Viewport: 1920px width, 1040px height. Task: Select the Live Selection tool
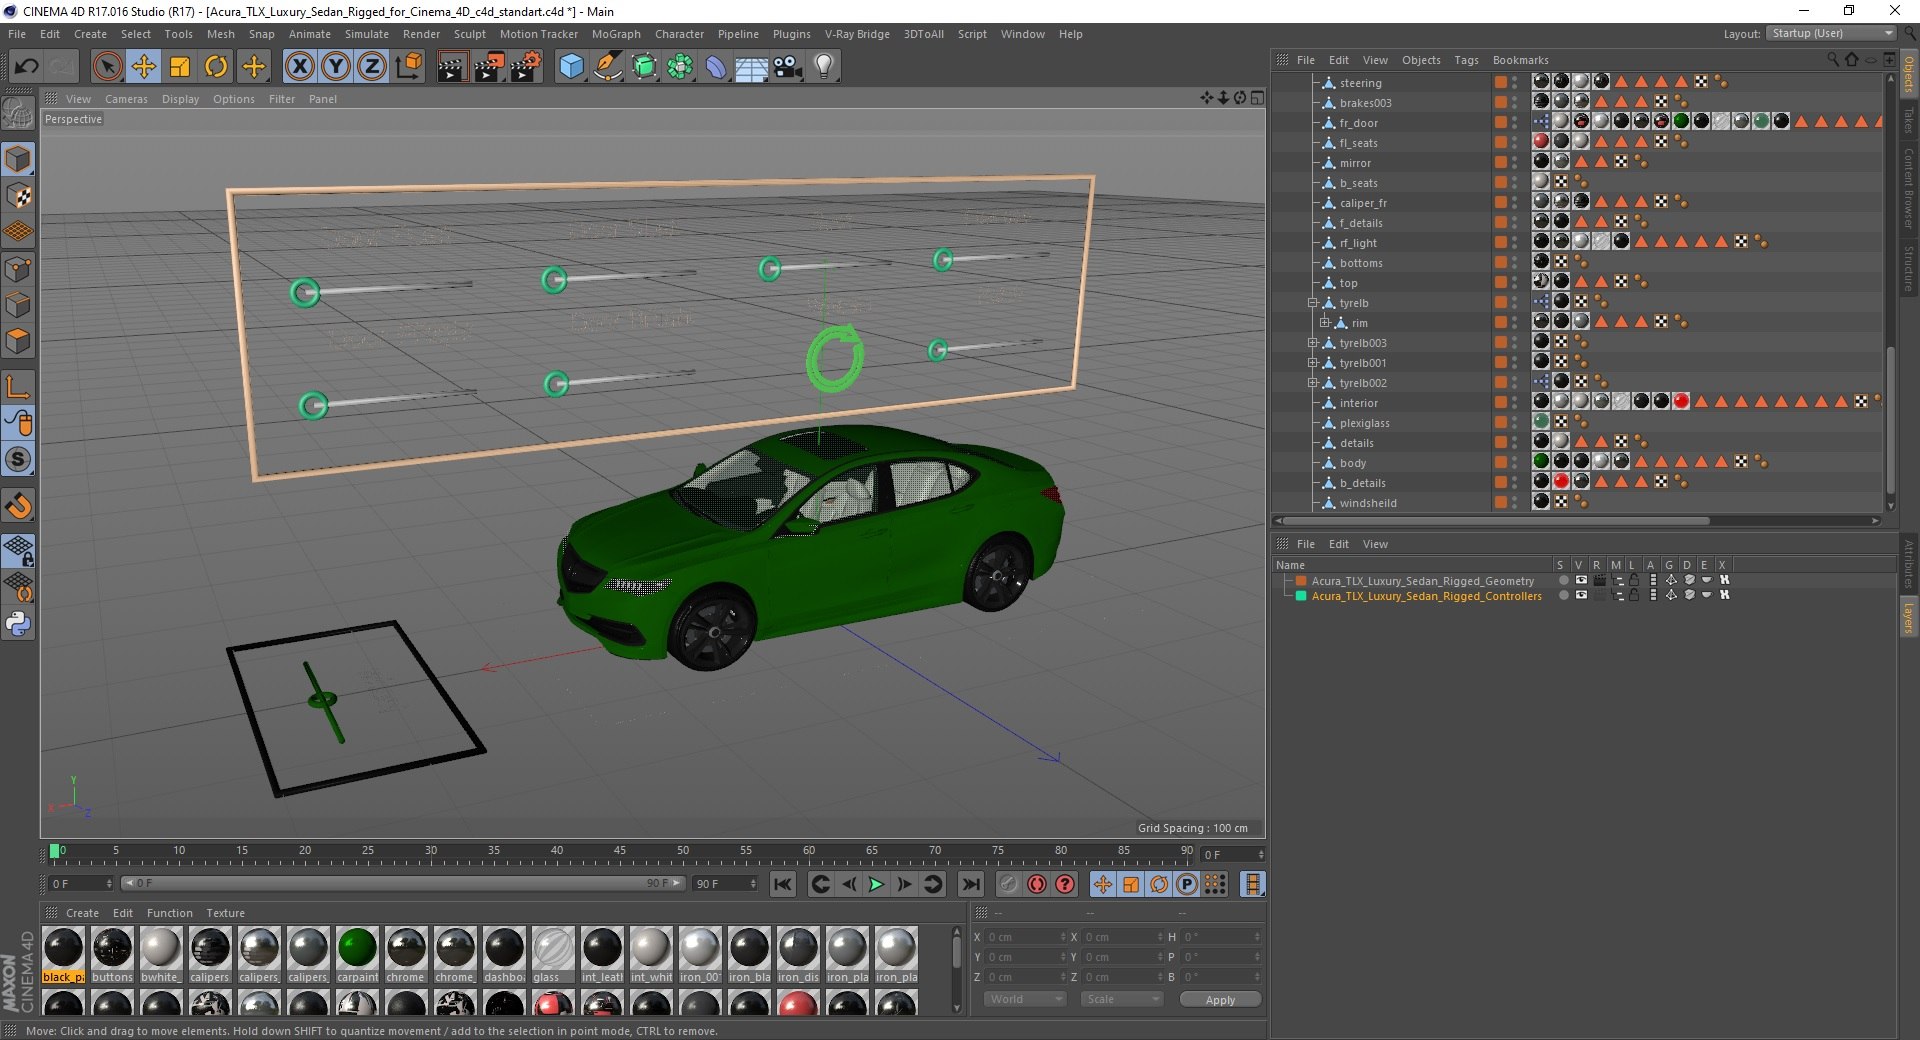pyautogui.click(x=107, y=67)
